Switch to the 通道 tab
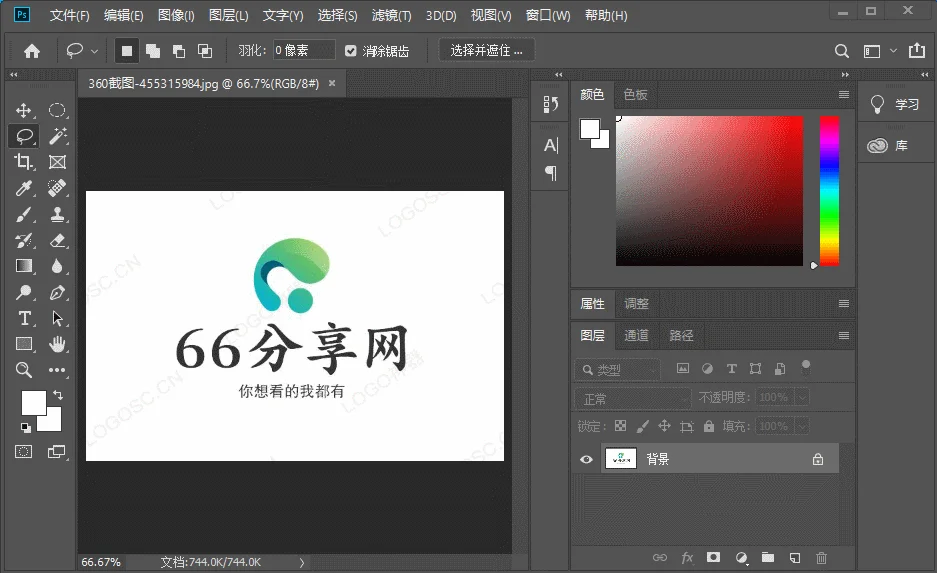This screenshot has width=937, height=573. tap(636, 336)
